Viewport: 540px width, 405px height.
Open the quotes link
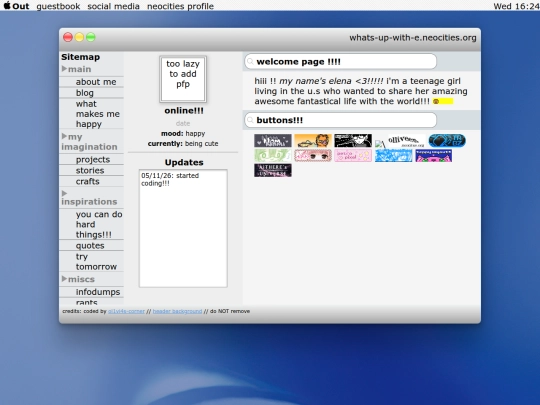pyautogui.click(x=90, y=246)
